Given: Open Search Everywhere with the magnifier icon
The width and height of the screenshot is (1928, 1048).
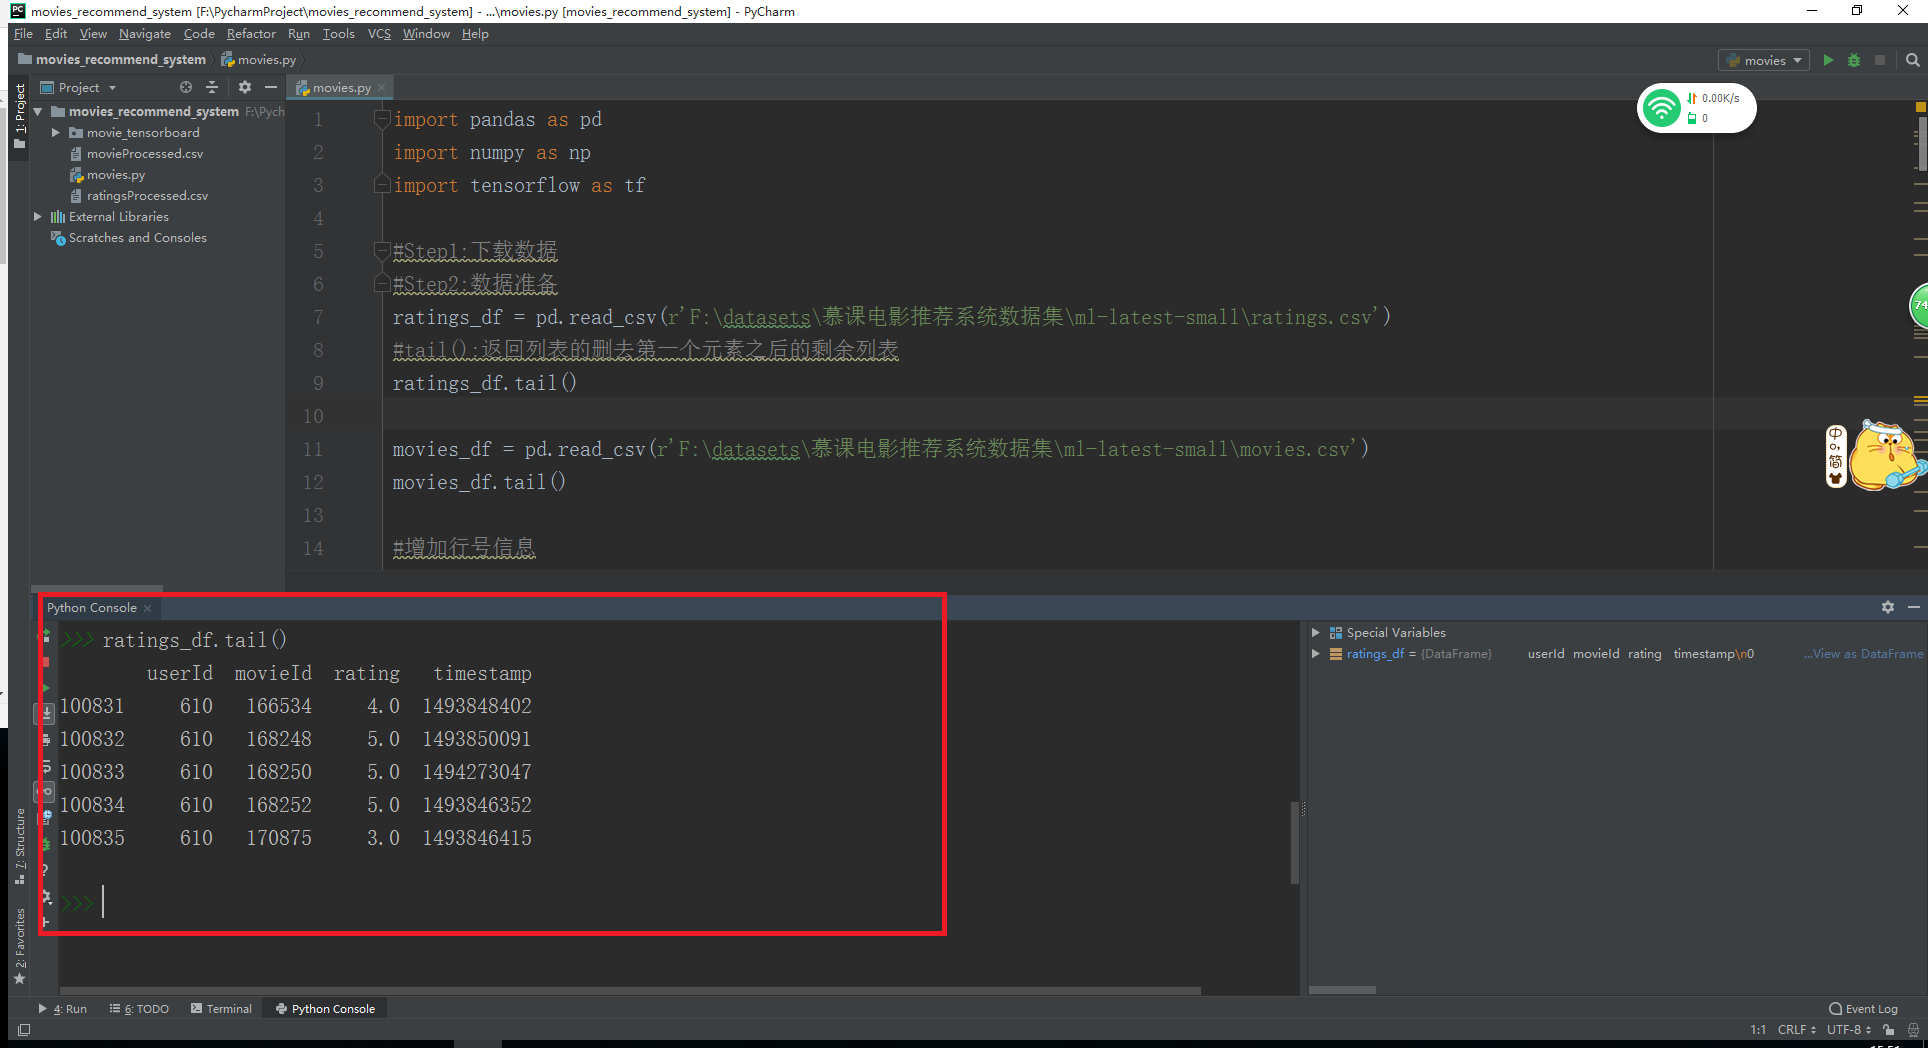Looking at the screenshot, I should point(1911,60).
